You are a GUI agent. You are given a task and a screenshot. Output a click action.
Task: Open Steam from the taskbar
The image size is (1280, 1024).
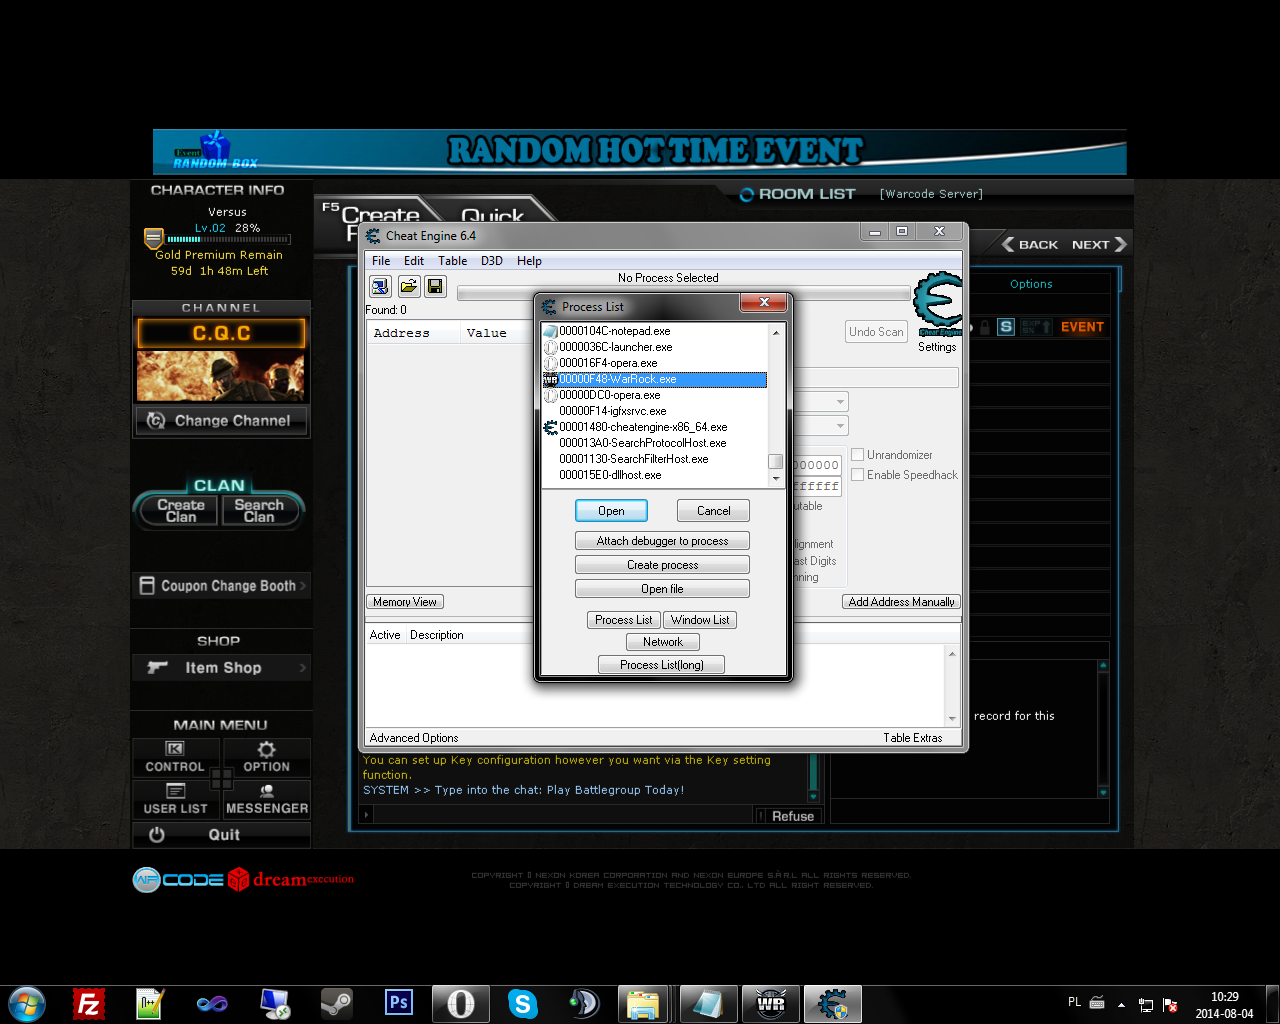(x=336, y=1003)
